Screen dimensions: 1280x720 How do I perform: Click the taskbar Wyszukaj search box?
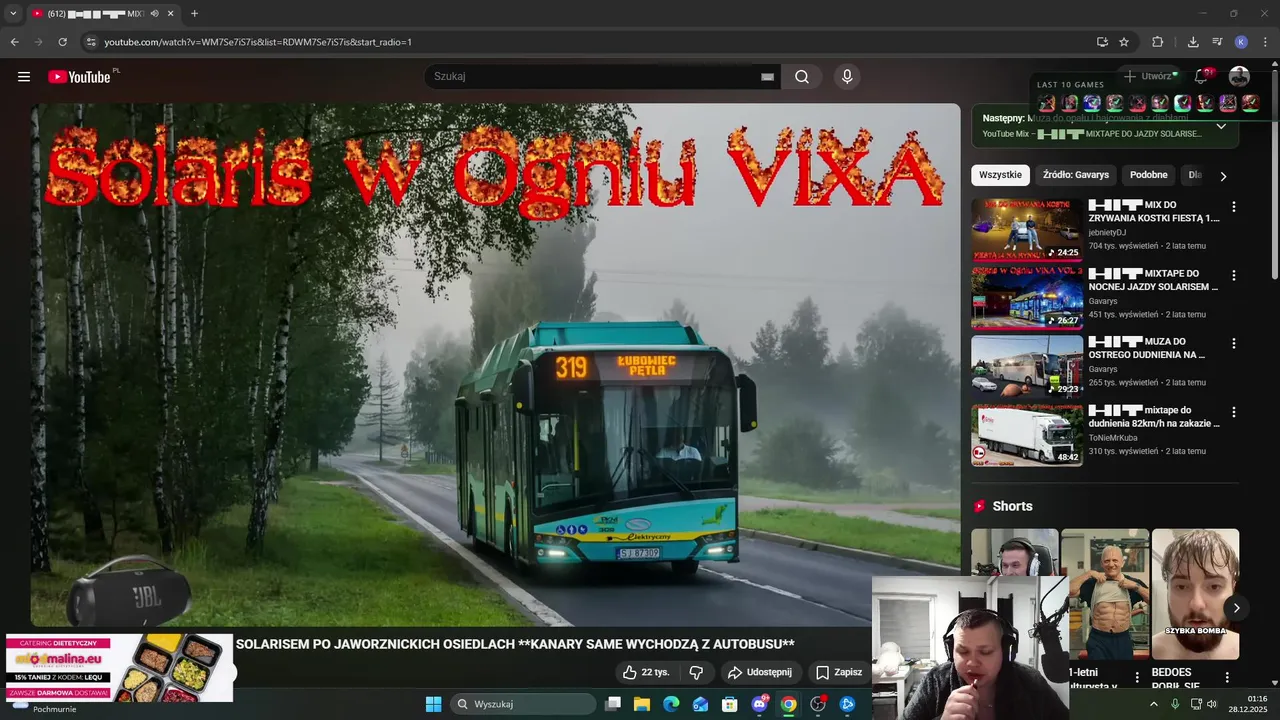tap(521, 704)
